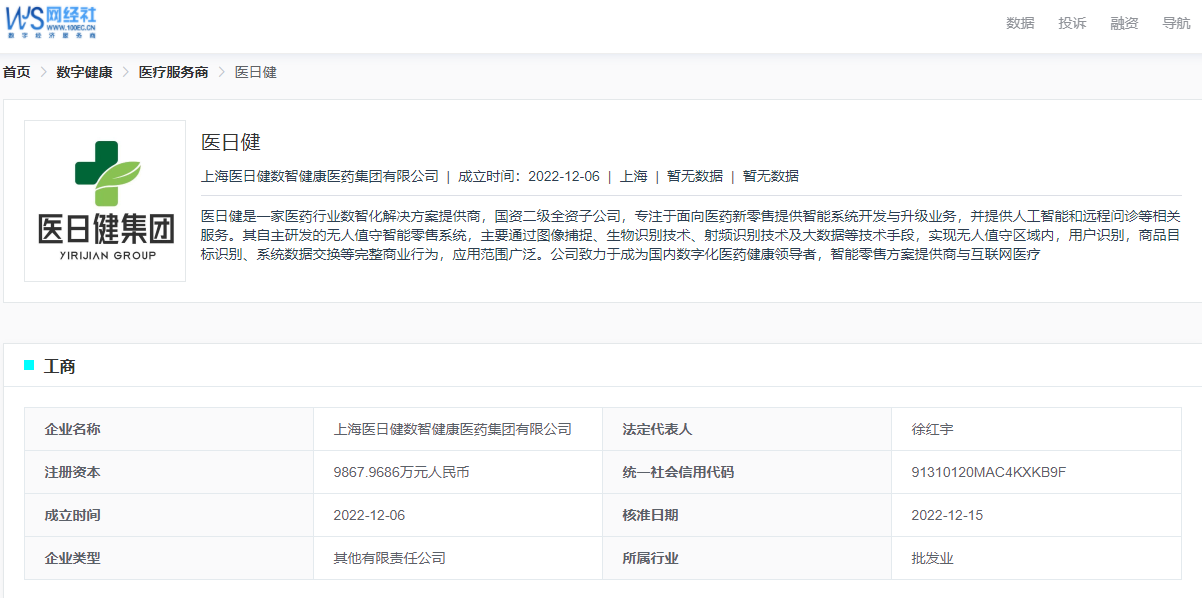Select the 工商 section heading

pyautogui.click(x=60, y=366)
